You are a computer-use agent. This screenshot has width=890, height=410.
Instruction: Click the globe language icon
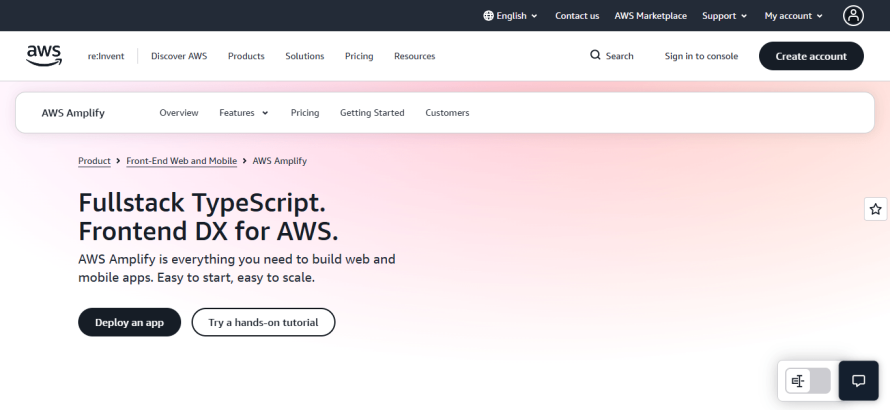coord(488,16)
